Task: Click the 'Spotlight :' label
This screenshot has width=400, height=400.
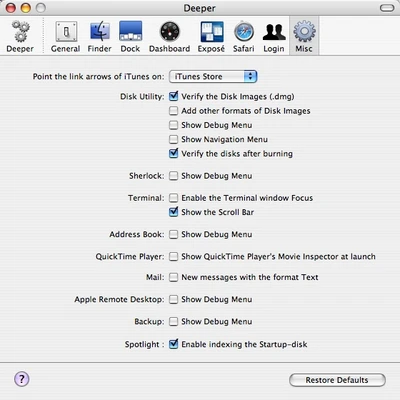Action: tap(144, 344)
